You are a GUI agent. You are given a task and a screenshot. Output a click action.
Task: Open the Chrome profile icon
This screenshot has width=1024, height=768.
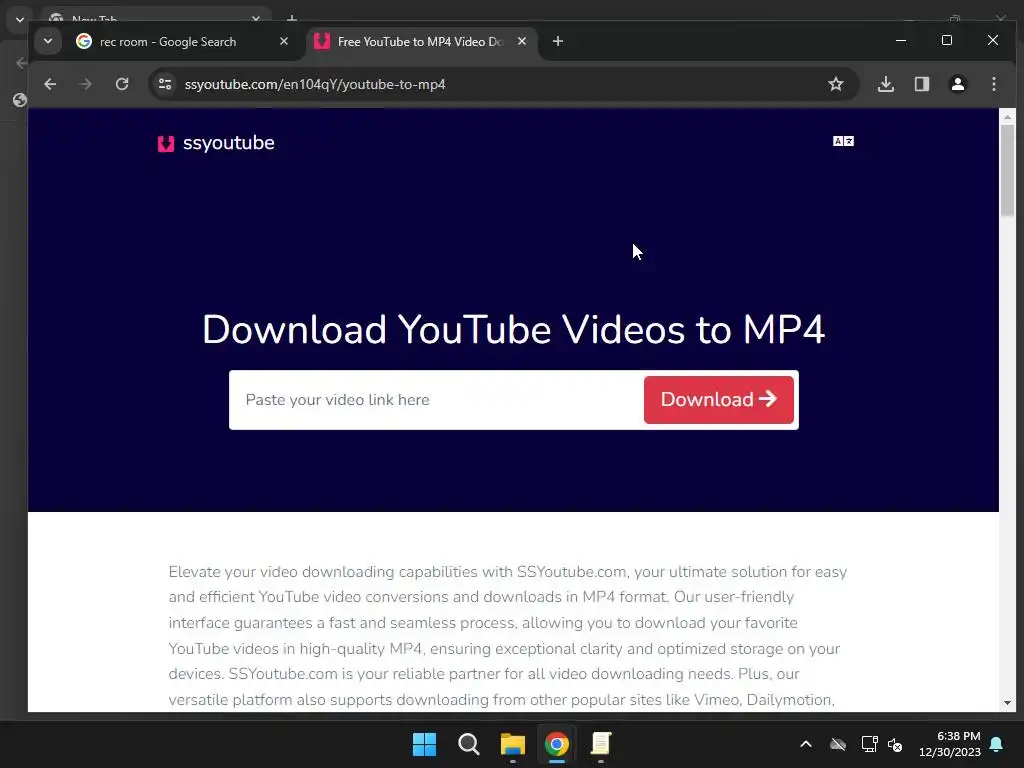[957, 84]
